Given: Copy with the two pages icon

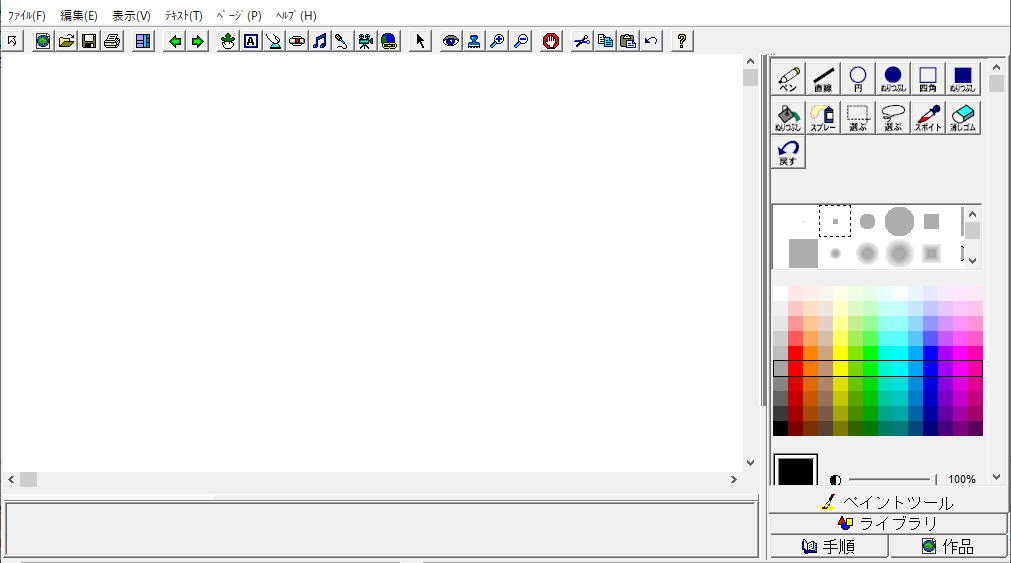Looking at the screenshot, I should tap(605, 41).
